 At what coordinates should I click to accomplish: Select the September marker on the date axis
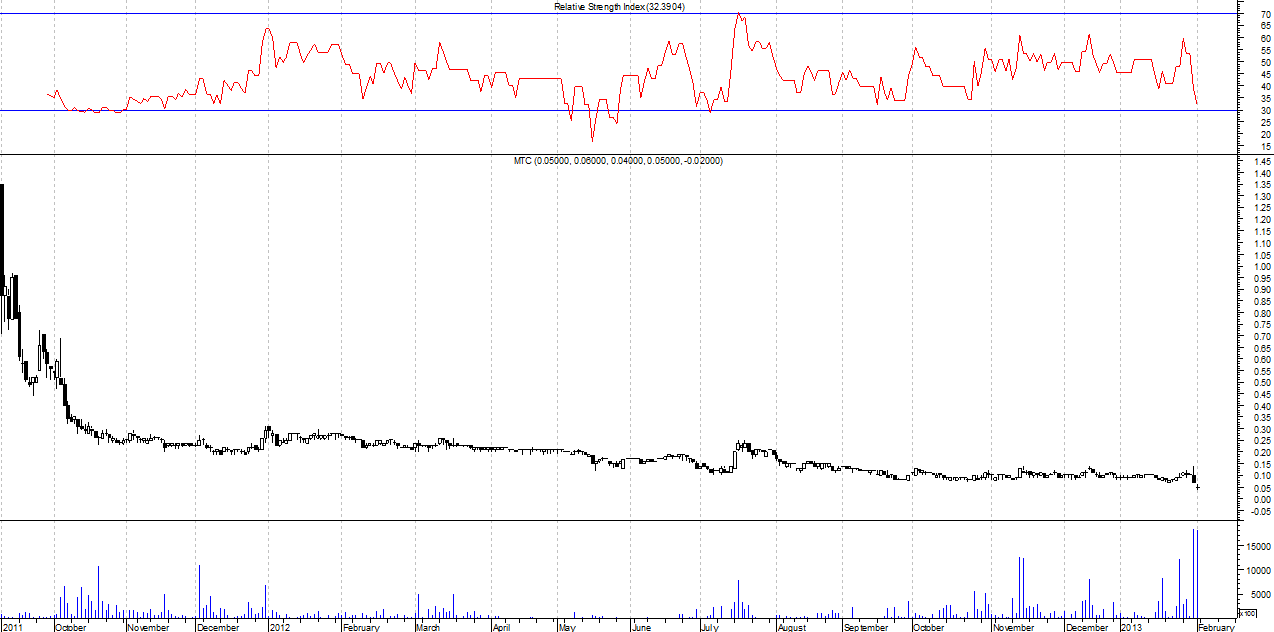pyautogui.click(x=866, y=627)
